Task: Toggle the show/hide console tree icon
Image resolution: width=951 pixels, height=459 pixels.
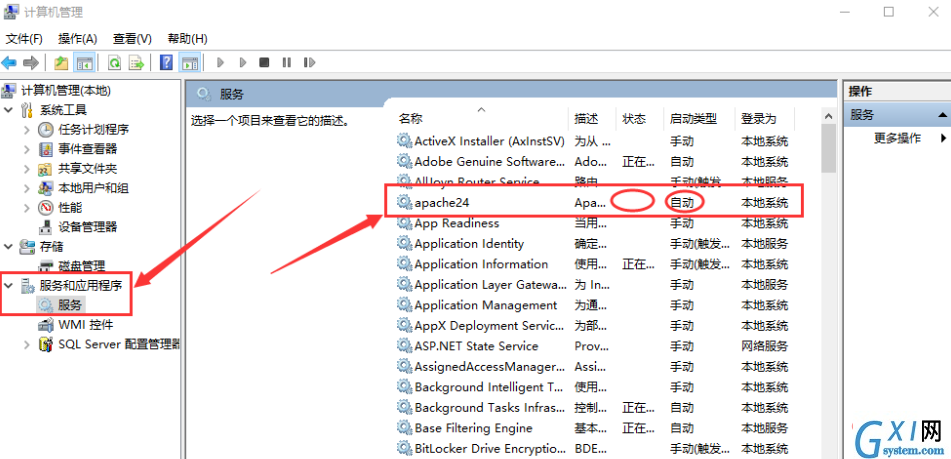Action: (83, 62)
